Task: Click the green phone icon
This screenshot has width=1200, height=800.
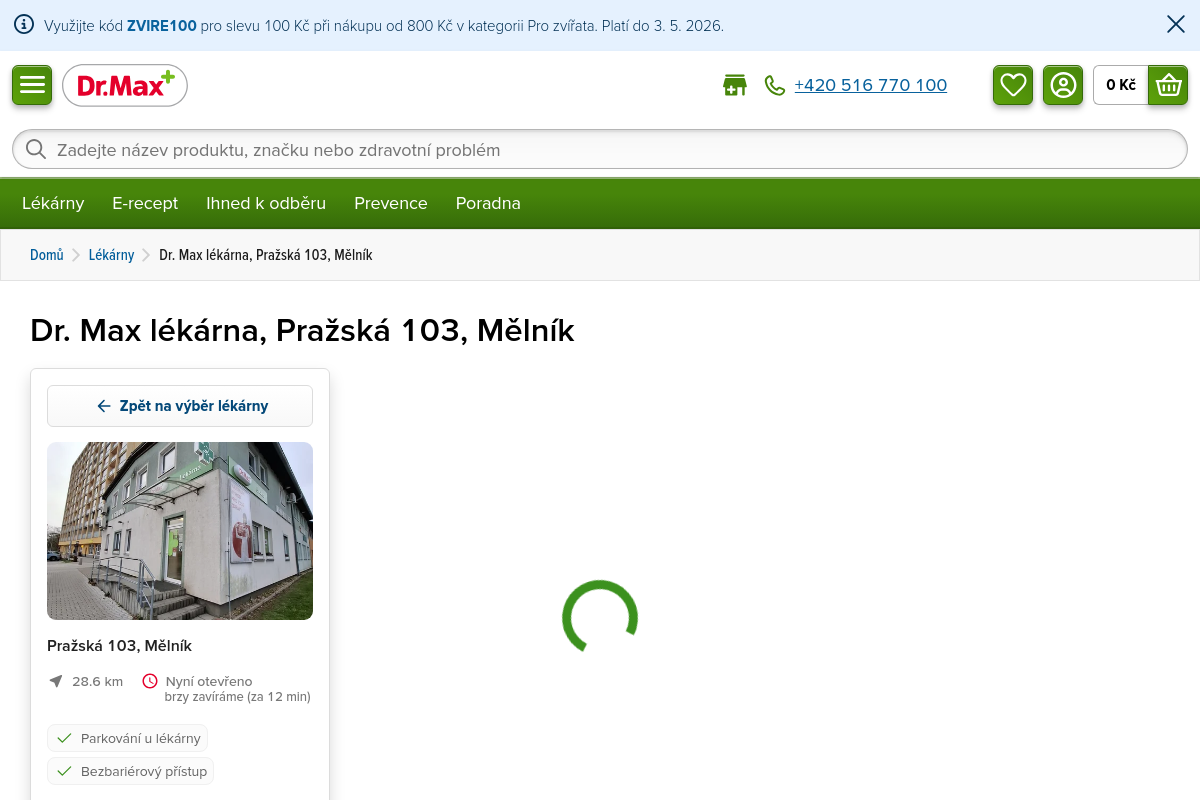Action: pyautogui.click(x=774, y=85)
